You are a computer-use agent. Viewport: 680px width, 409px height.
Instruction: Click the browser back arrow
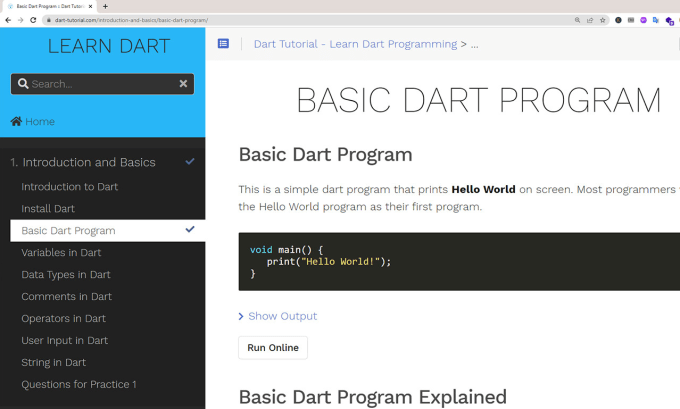pyautogui.click(x=8, y=20)
